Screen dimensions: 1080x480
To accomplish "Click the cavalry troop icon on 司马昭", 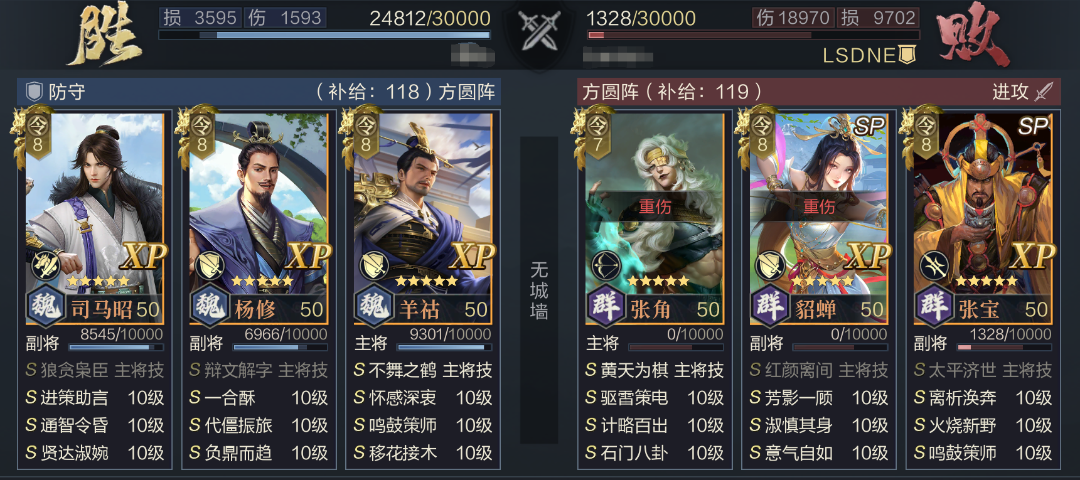I will point(45,265).
